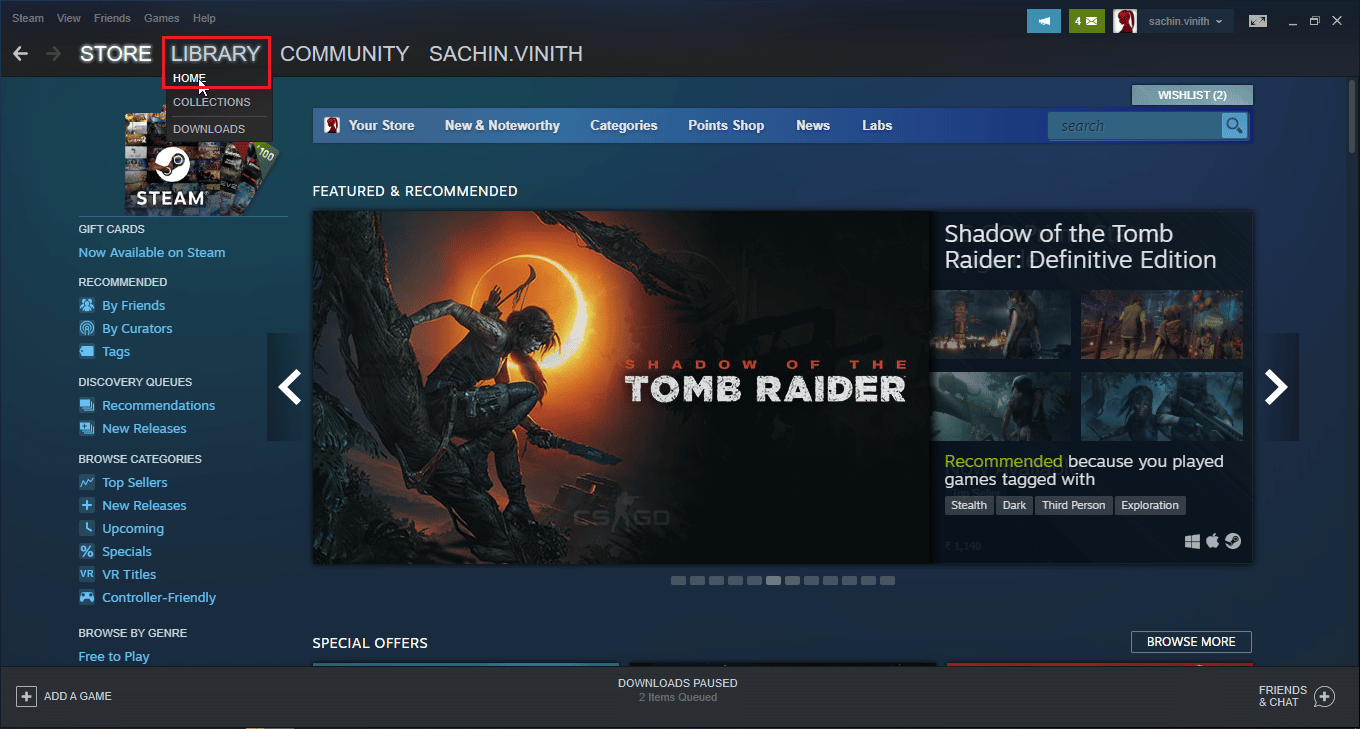Viewport: 1360px width, 729px height.
Task: Open the Categories store menu
Action: (x=624, y=126)
